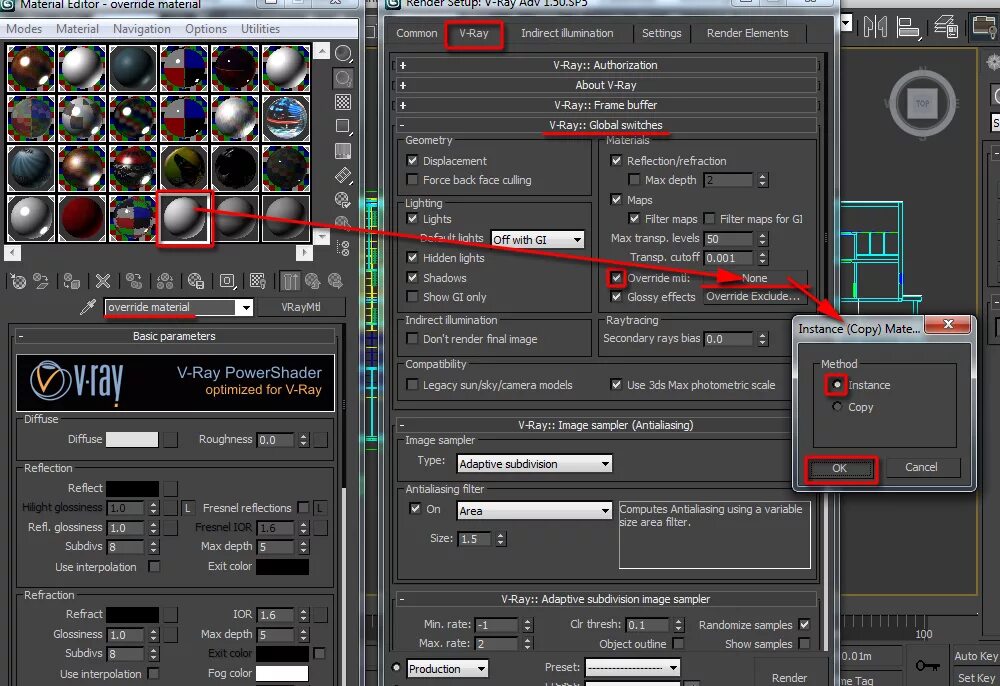Select Copy radio button
This screenshot has width=1000, height=686.
point(837,406)
